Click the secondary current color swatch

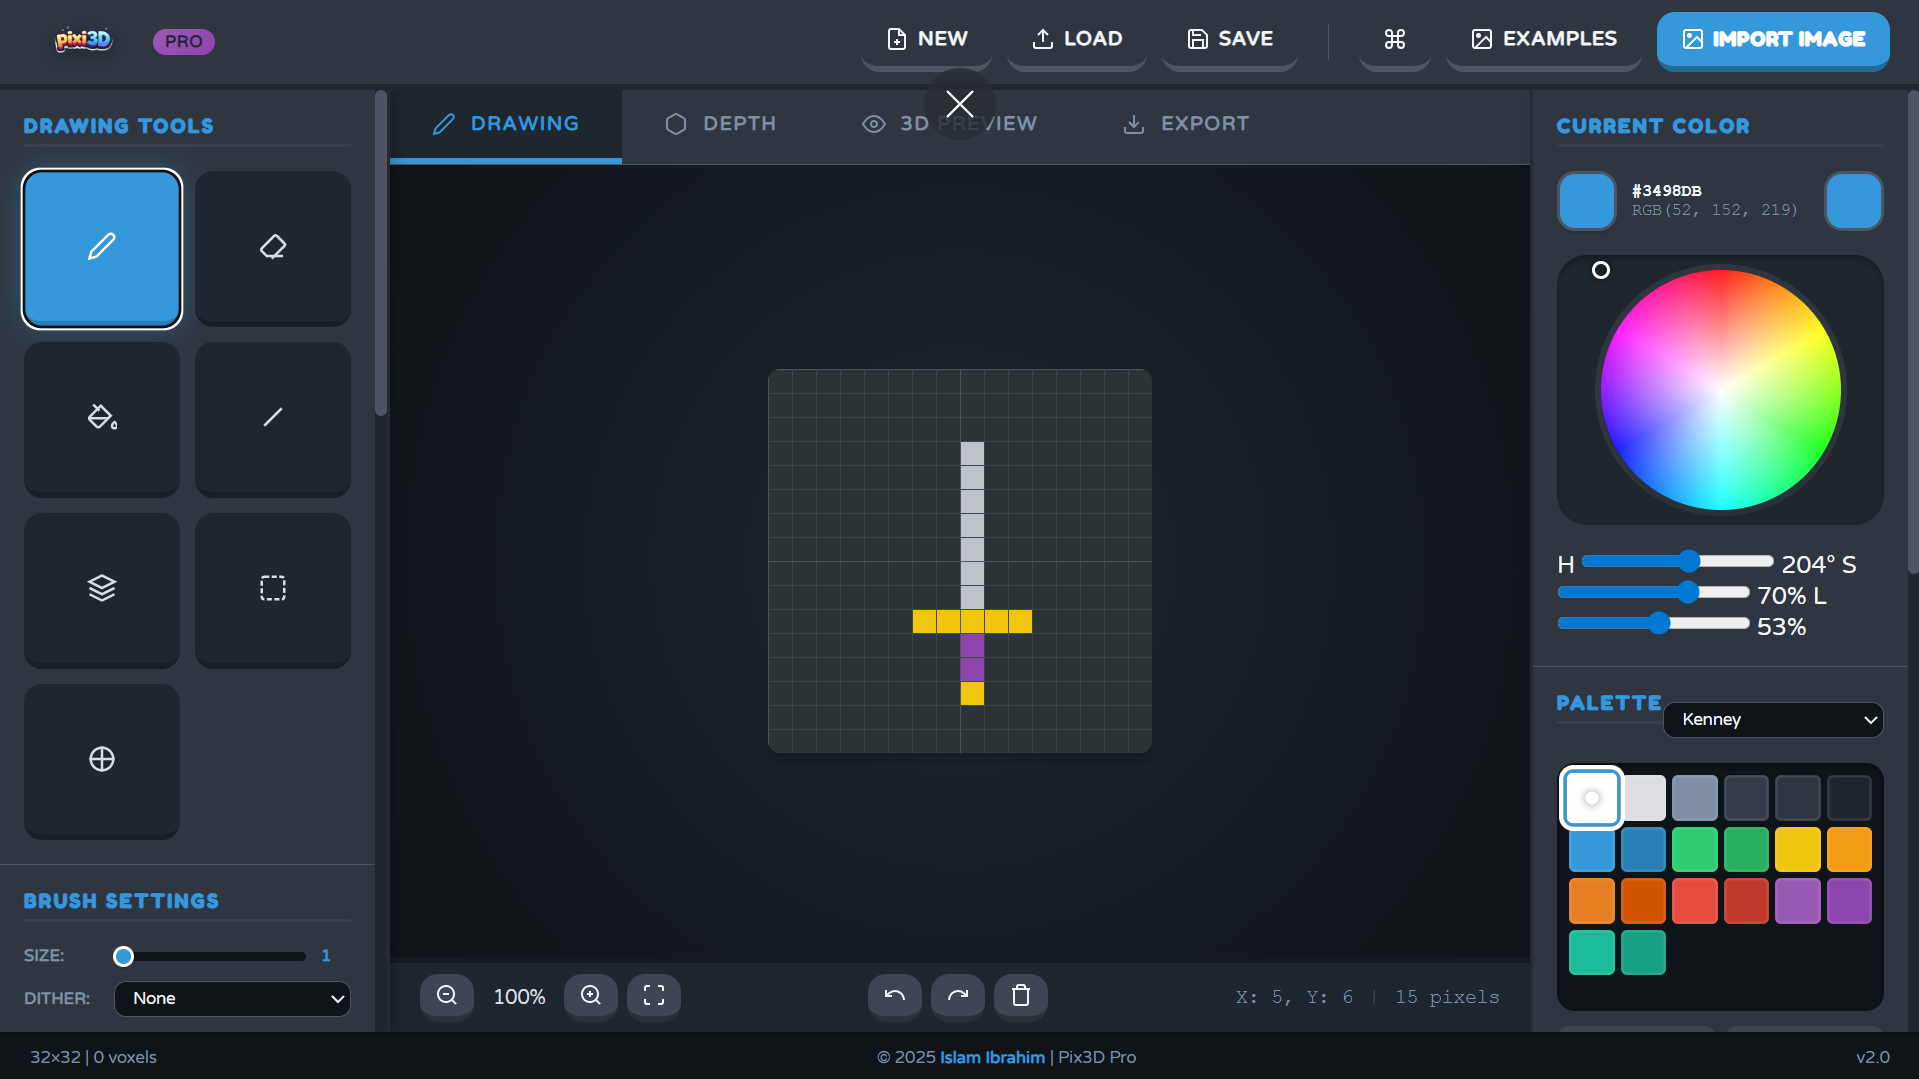pyautogui.click(x=1854, y=201)
